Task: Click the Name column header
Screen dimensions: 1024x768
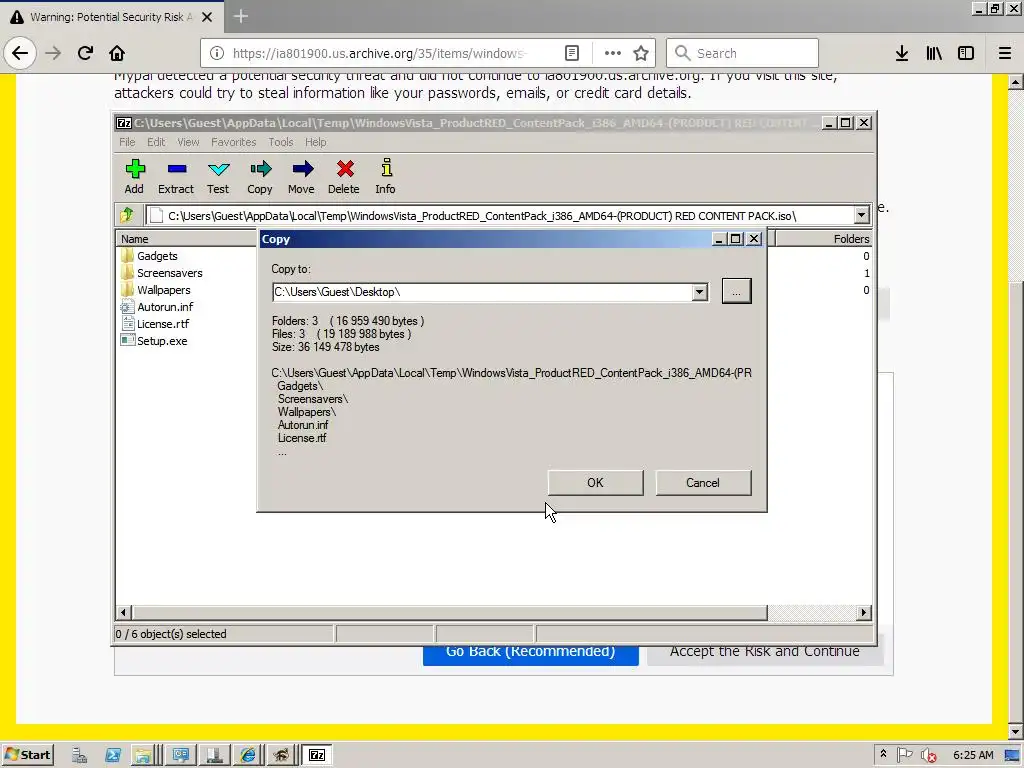Action: coord(187,239)
